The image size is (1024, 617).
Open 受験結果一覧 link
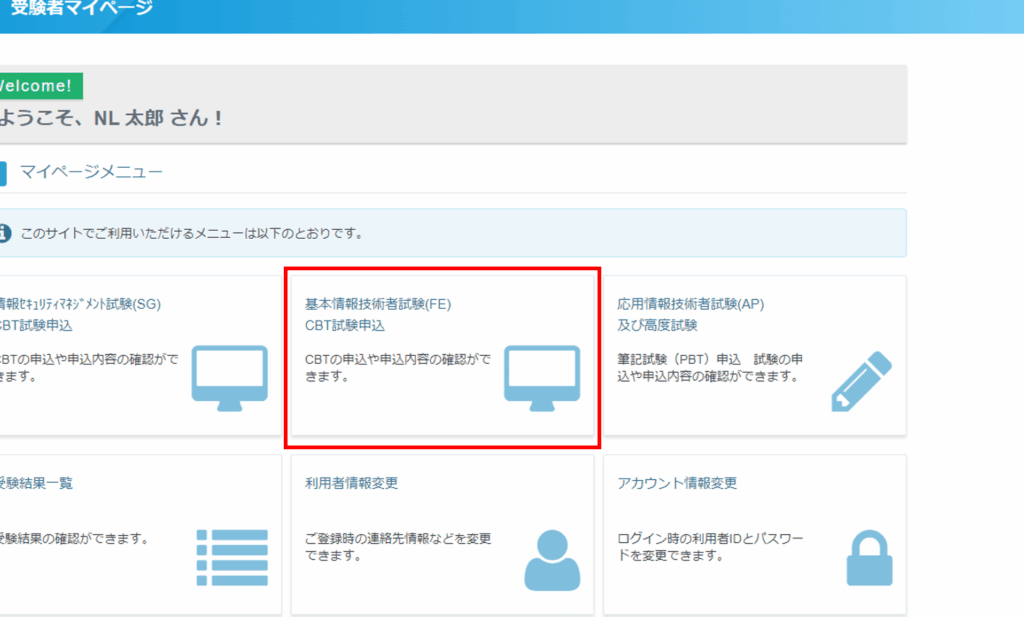point(36,483)
